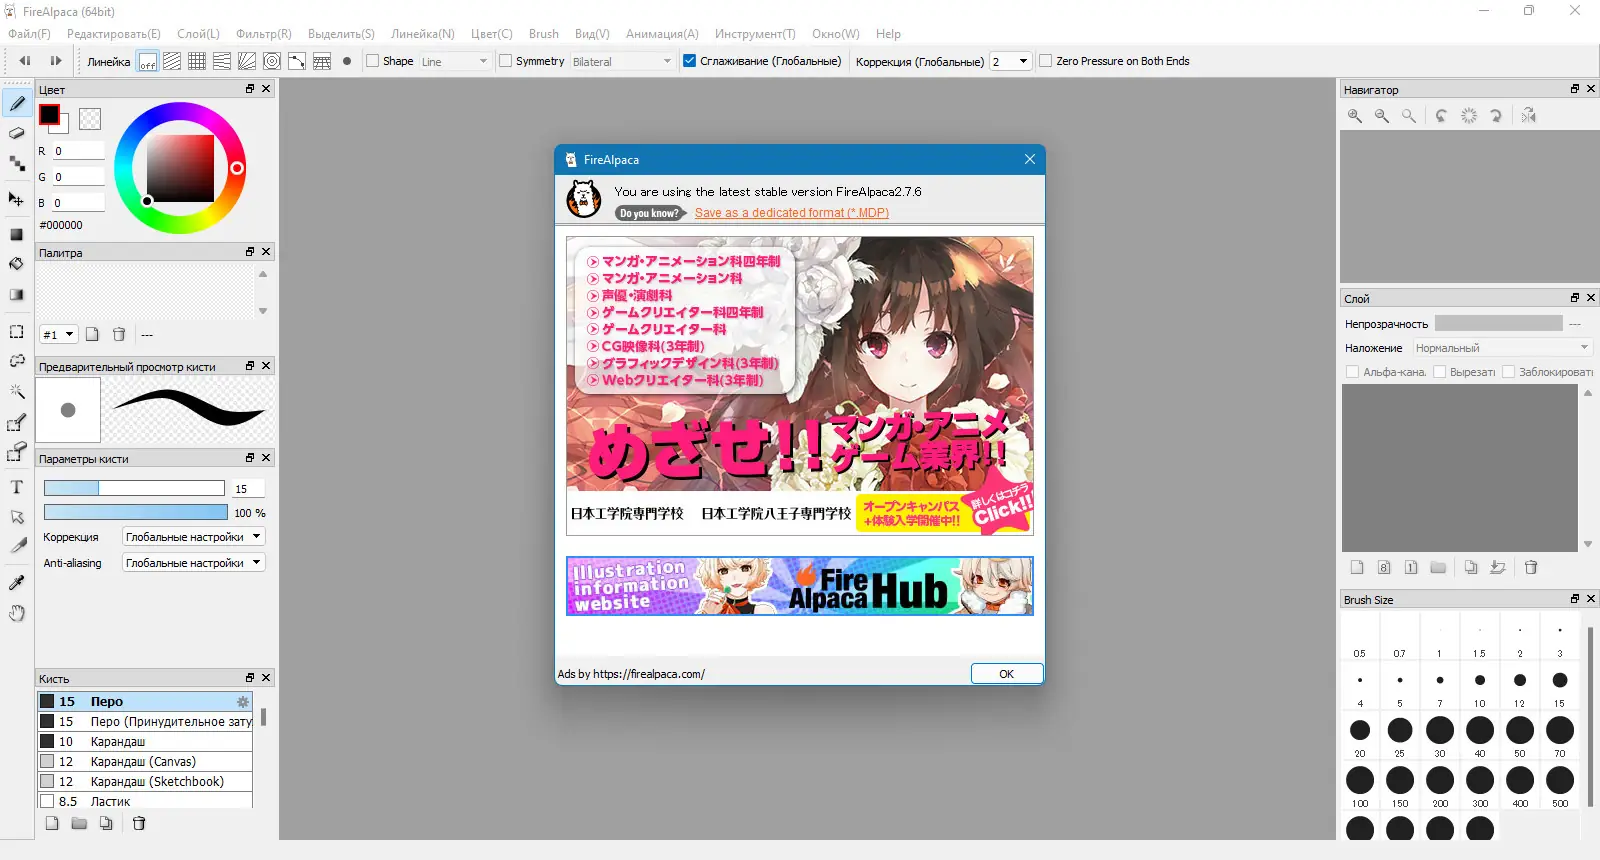Click the zoom out magnifier in Navigator

[x=1382, y=116]
